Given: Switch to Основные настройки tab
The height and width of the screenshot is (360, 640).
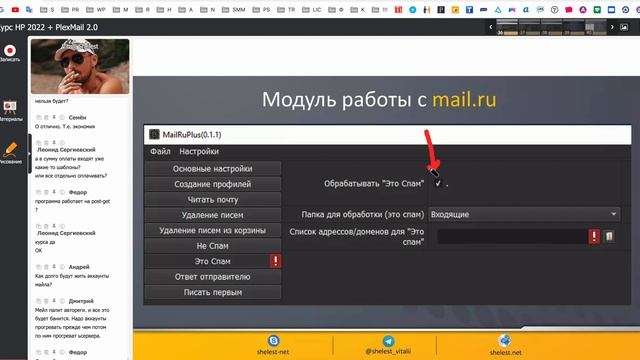Looking at the screenshot, I should point(213,169).
